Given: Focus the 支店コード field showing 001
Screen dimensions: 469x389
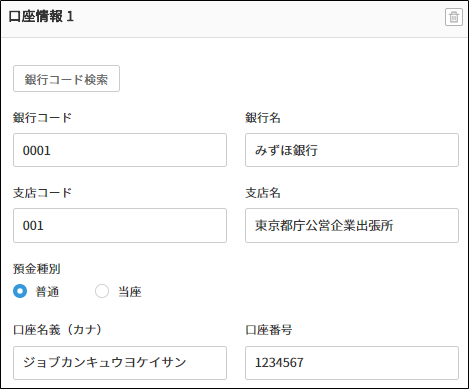Looking at the screenshot, I should coord(120,225).
